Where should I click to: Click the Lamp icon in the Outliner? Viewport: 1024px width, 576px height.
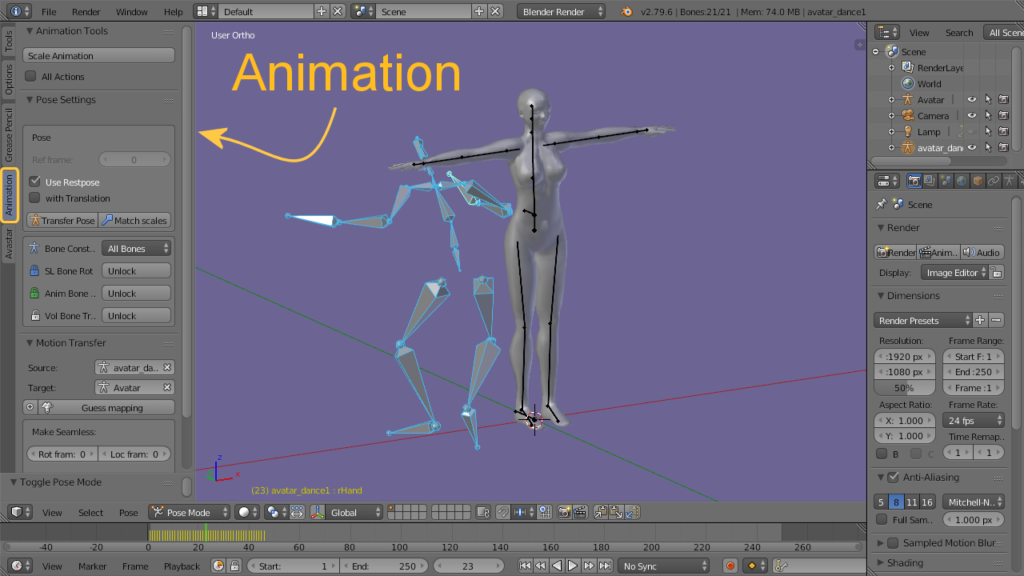pyautogui.click(x=908, y=131)
